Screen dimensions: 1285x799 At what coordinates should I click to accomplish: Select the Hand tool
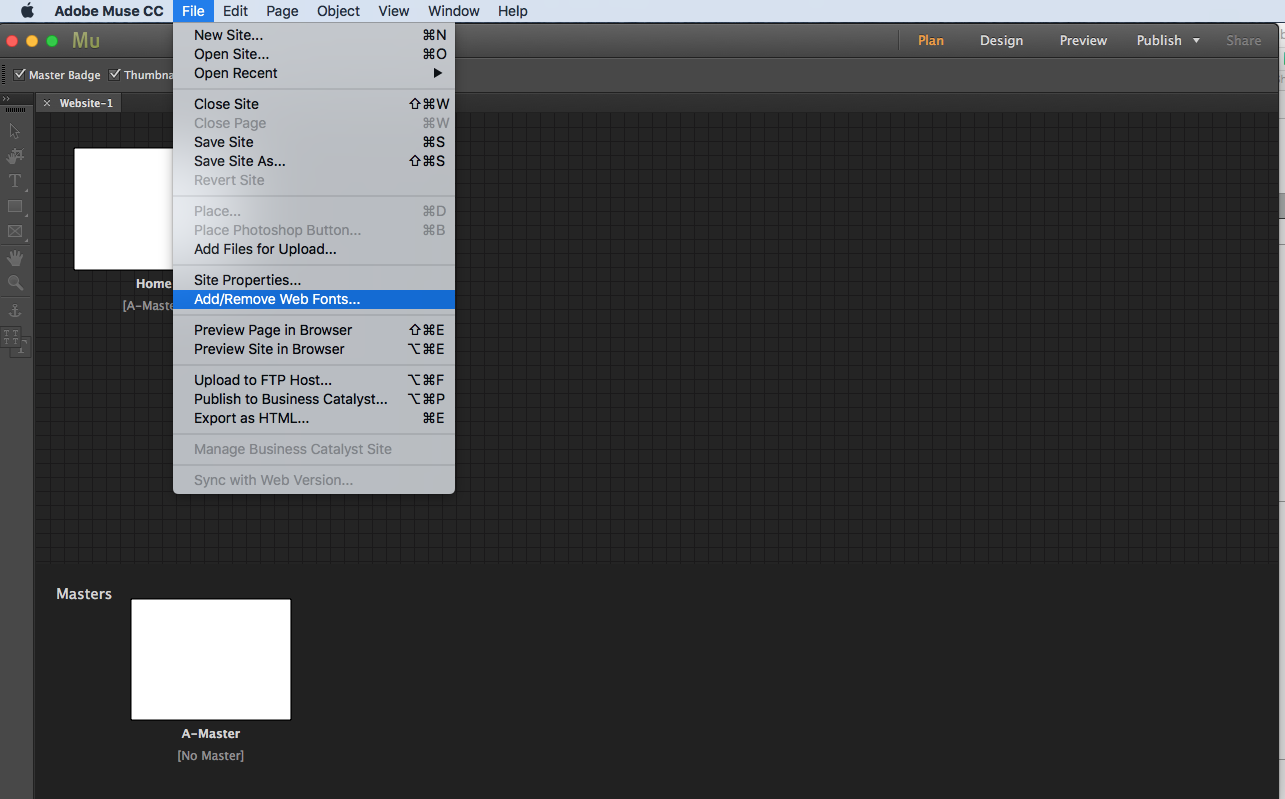(x=15, y=258)
